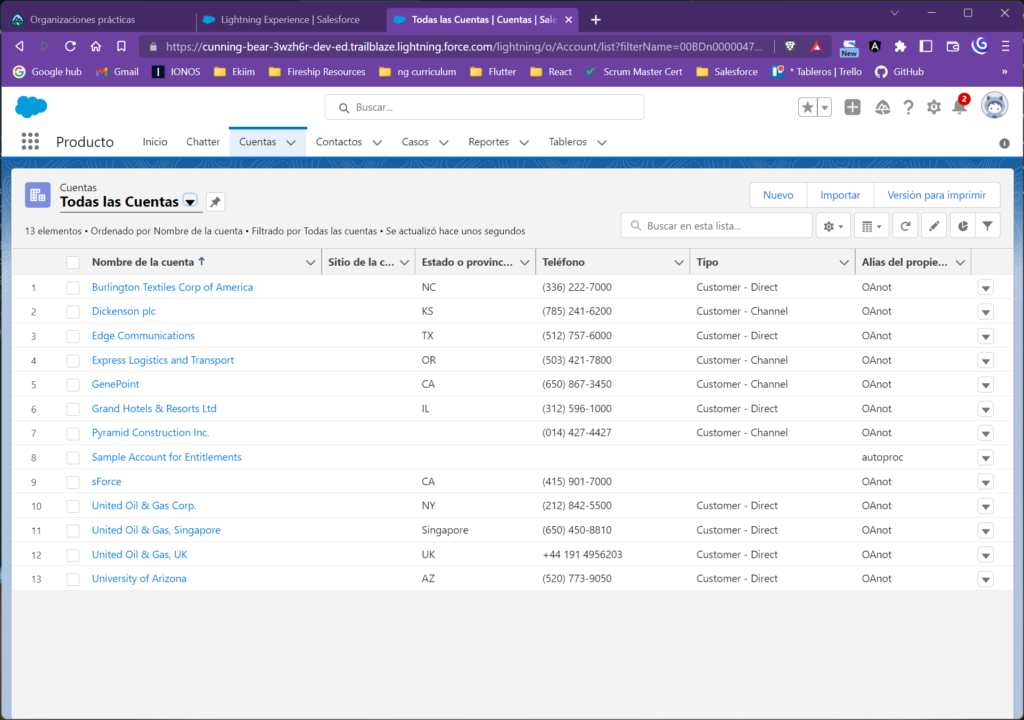Sort by Nombre de la cuenta column
Viewport: 1024px width, 720px height.
[143, 262]
